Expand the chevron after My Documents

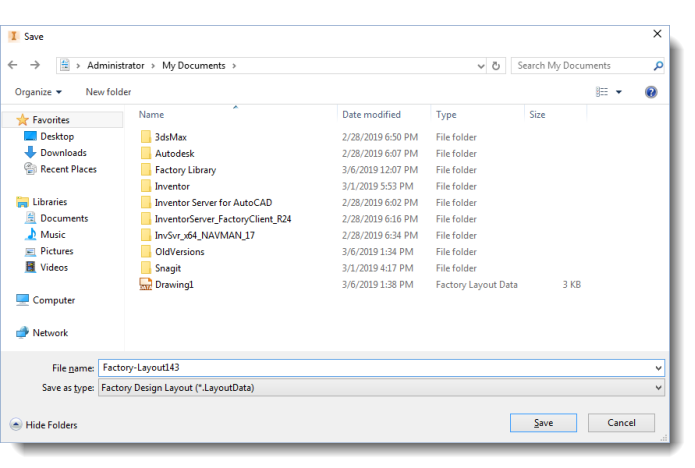pos(234,66)
